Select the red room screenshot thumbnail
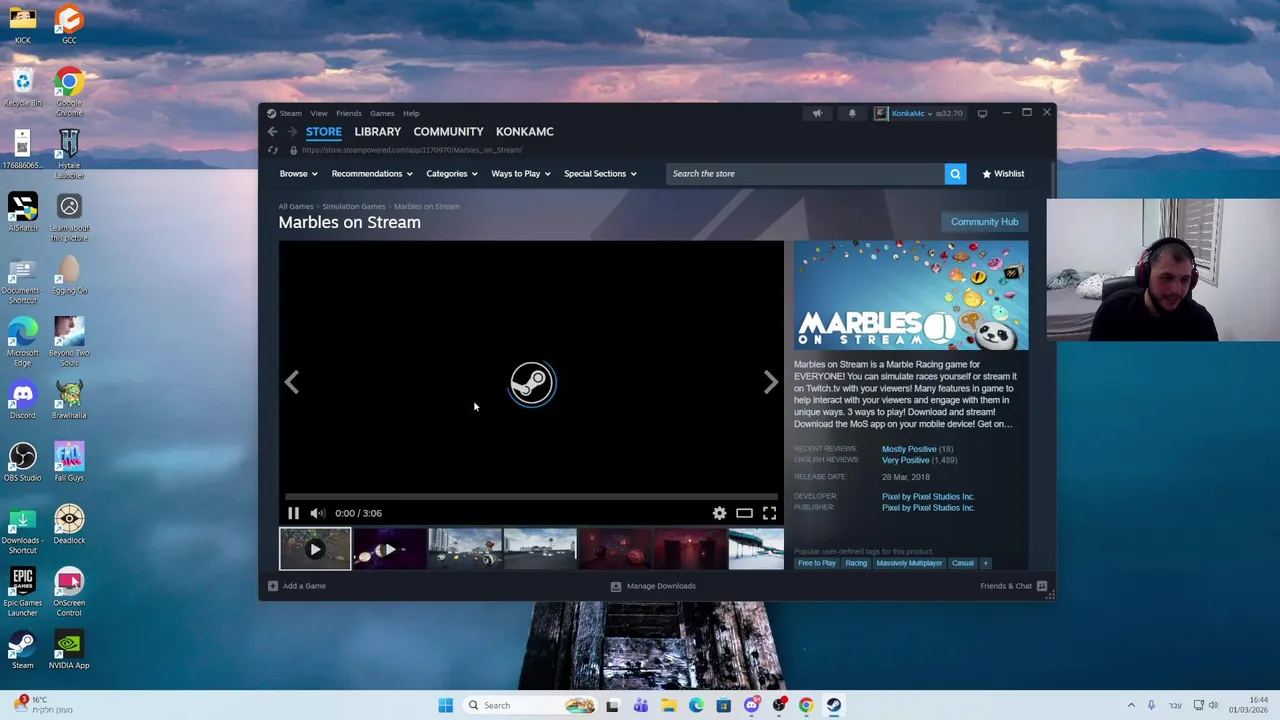This screenshot has width=1280, height=720. (690, 549)
